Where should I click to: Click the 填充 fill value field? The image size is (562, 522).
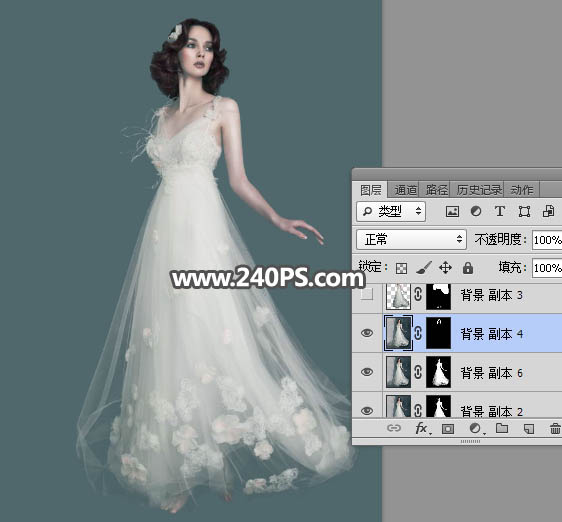(x=547, y=268)
